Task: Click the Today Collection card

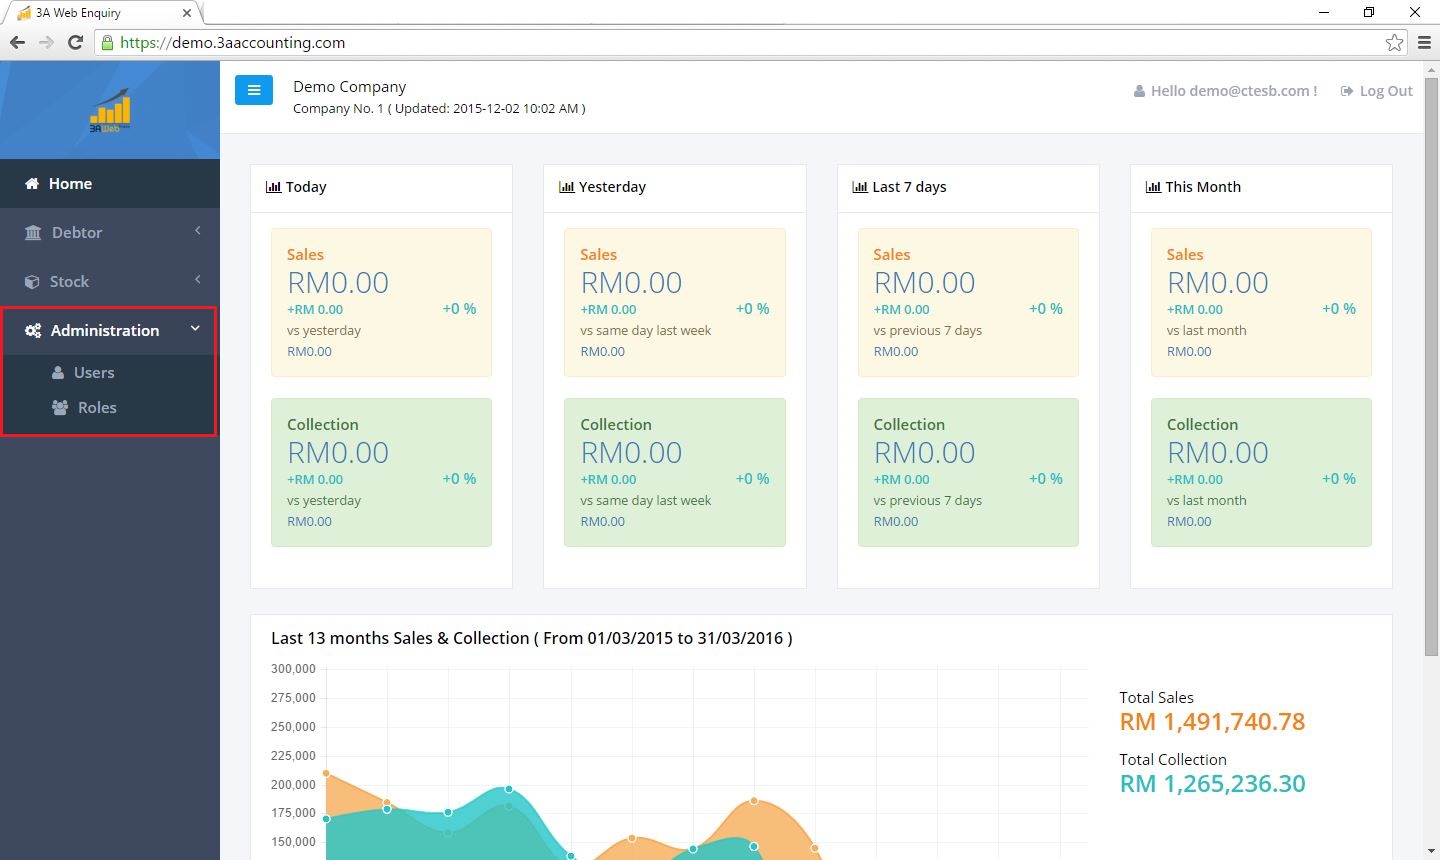Action: [x=381, y=472]
